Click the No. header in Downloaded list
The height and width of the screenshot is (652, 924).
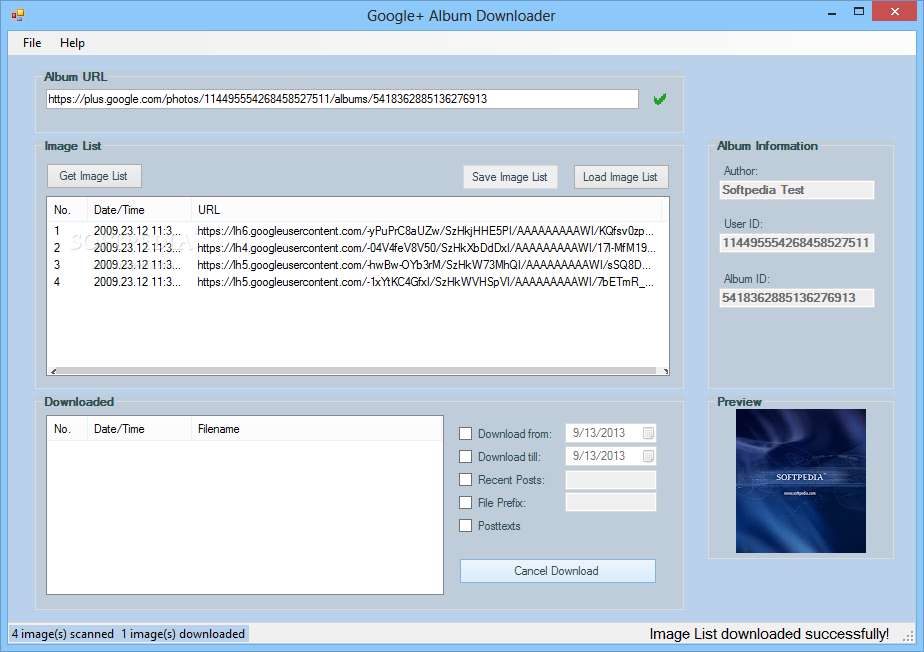(x=67, y=429)
